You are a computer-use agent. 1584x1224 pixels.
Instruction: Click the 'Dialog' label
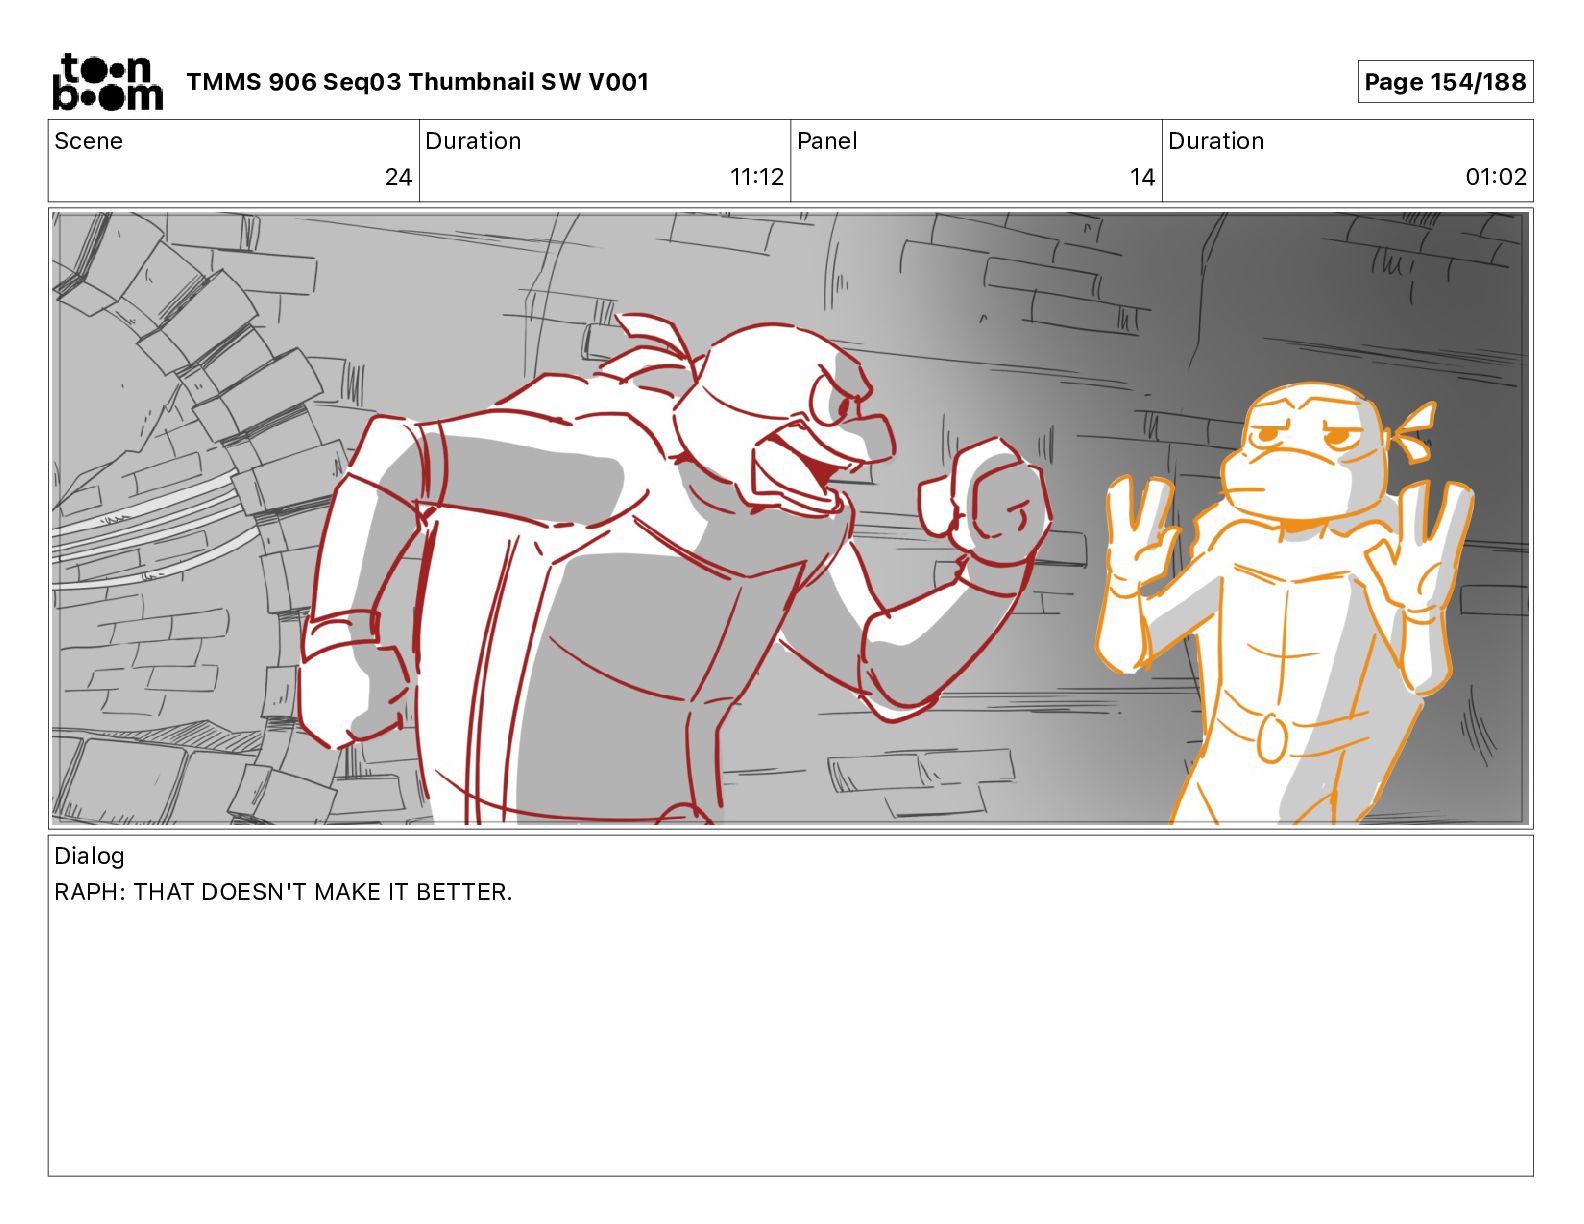(x=89, y=856)
